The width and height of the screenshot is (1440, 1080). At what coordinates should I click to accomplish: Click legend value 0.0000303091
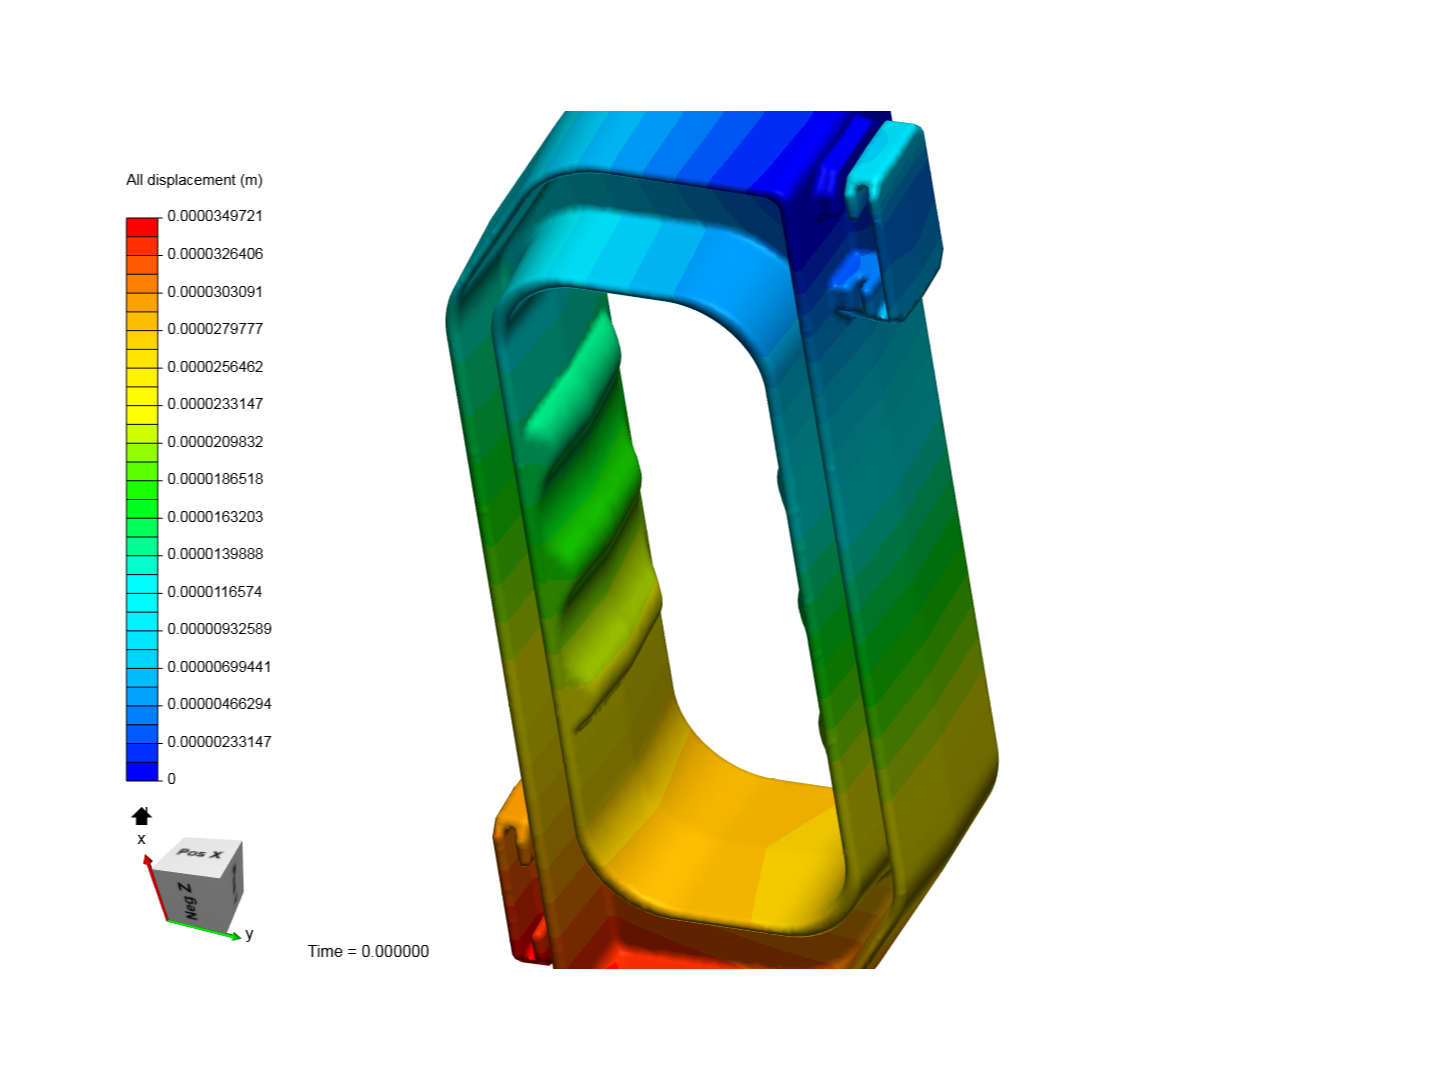pyautogui.click(x=215, y=292)
